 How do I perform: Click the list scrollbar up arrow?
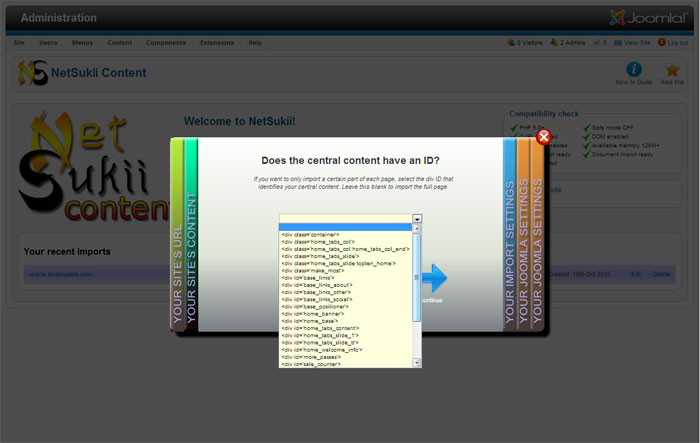tap(417, 229)
